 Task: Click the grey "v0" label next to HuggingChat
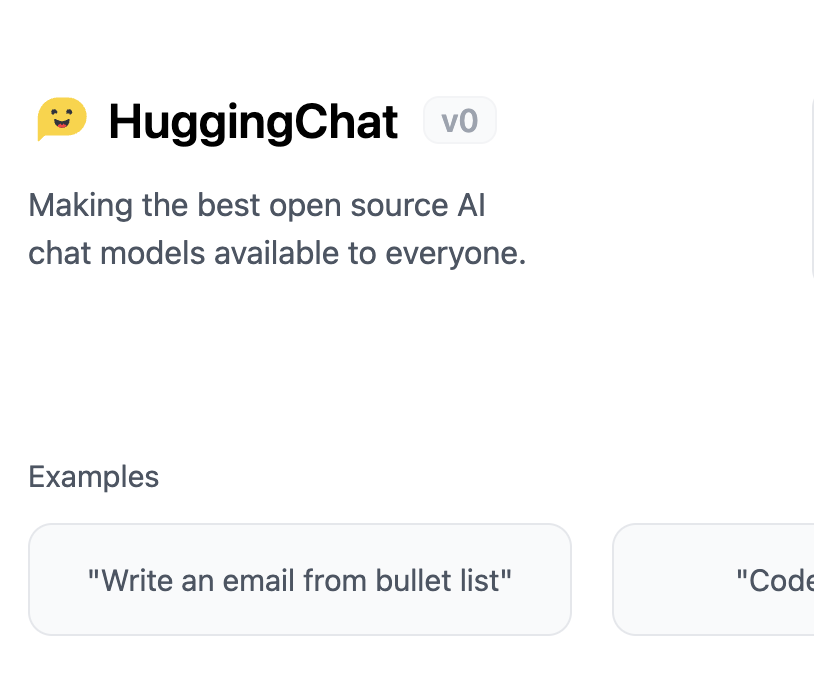coord(460,121)
